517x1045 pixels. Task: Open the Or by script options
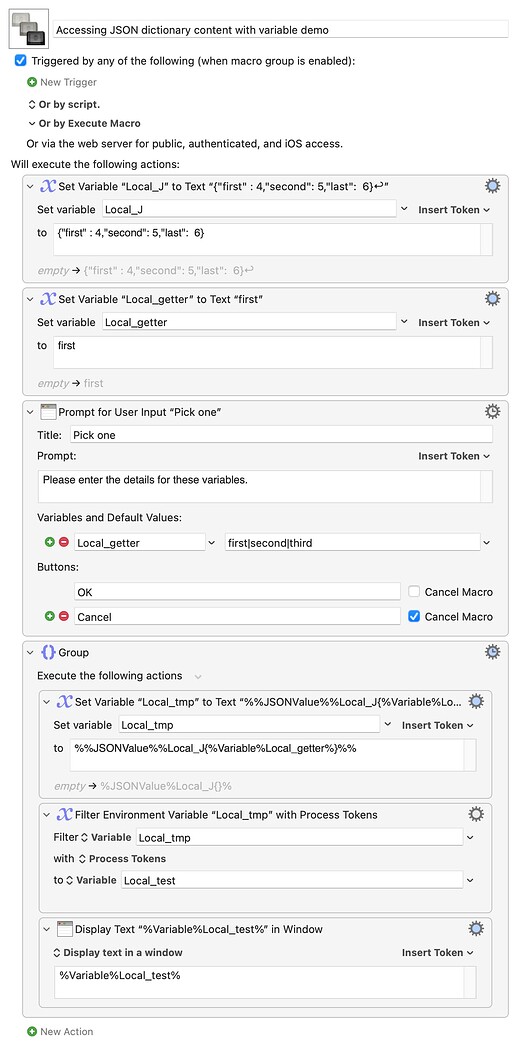click(64, 105)
